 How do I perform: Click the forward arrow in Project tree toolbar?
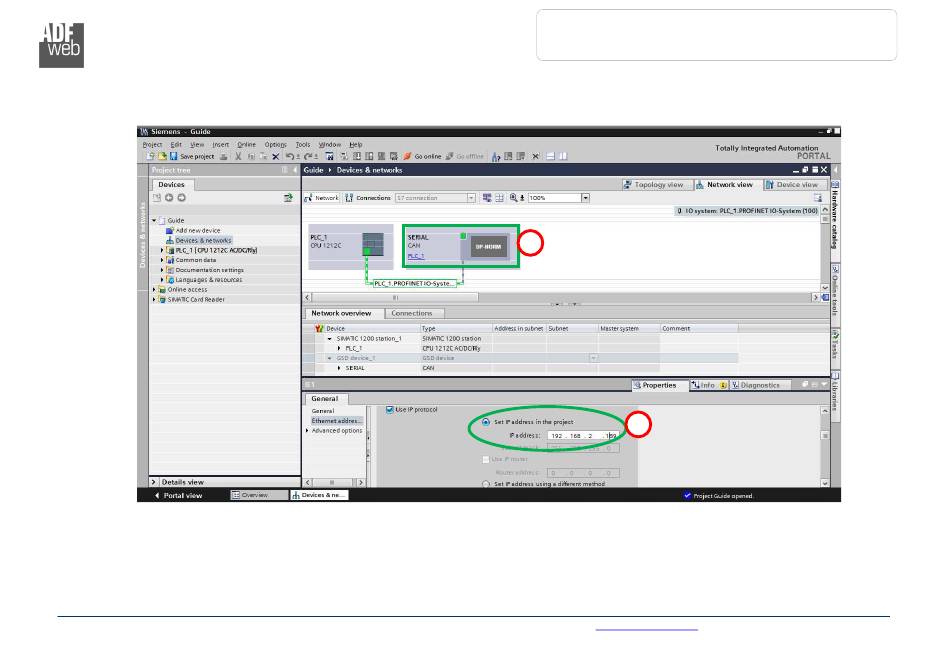[181, 197]
